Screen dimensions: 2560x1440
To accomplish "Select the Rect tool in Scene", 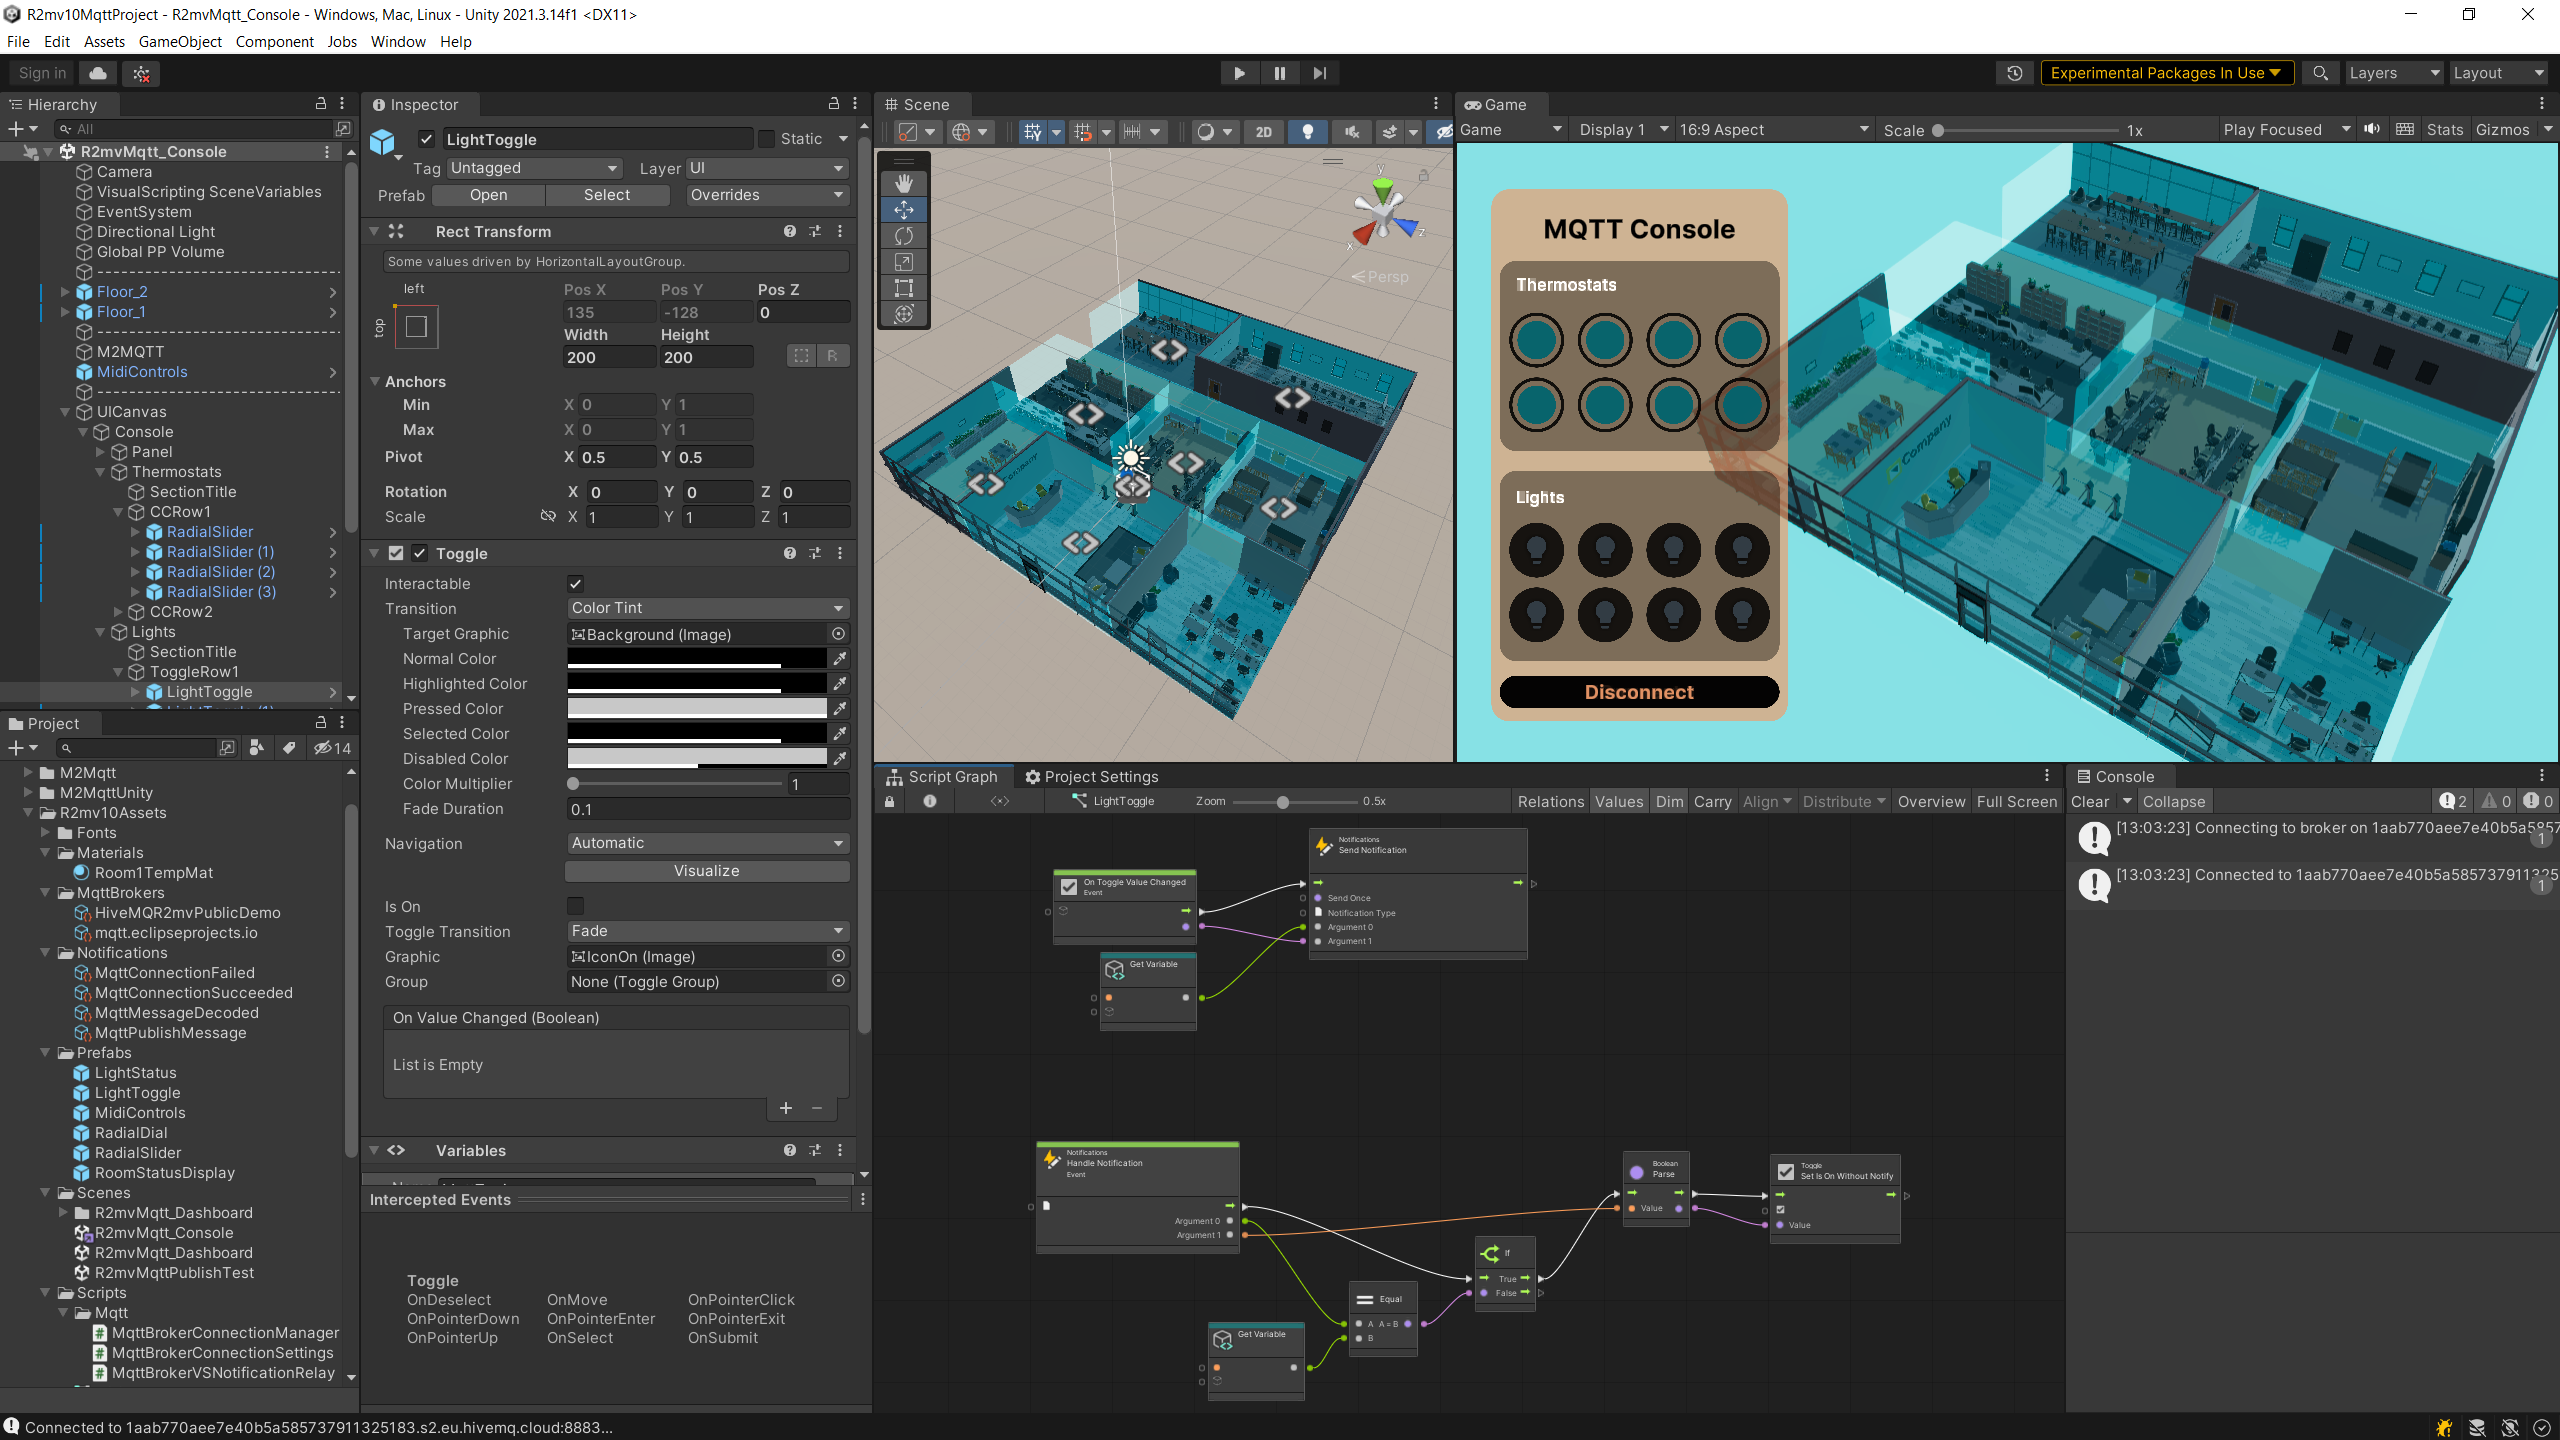I will (x=904, y=288).
